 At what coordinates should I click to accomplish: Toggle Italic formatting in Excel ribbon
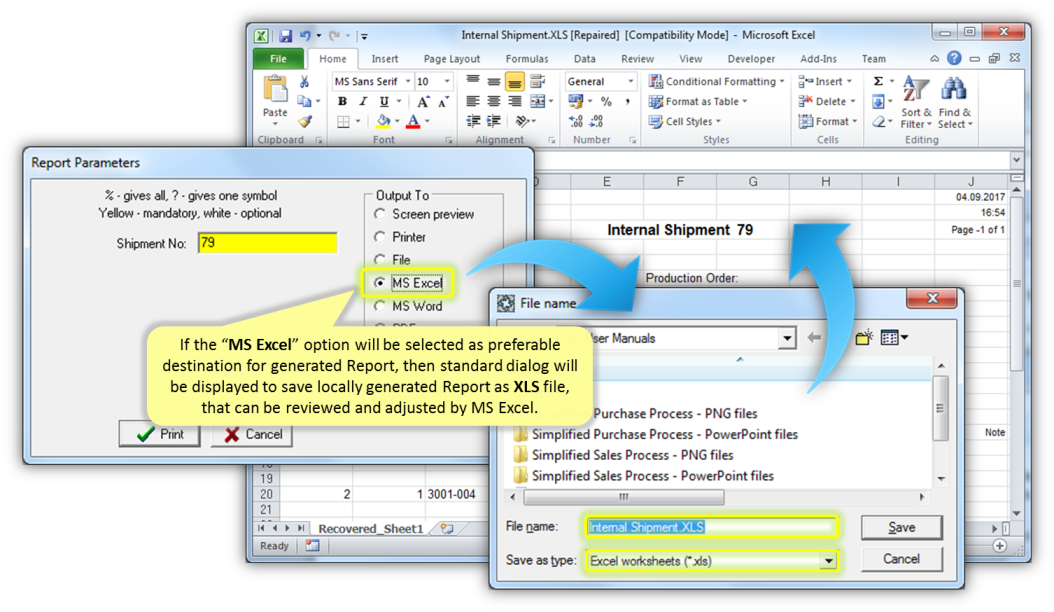(x=363, y=102)
